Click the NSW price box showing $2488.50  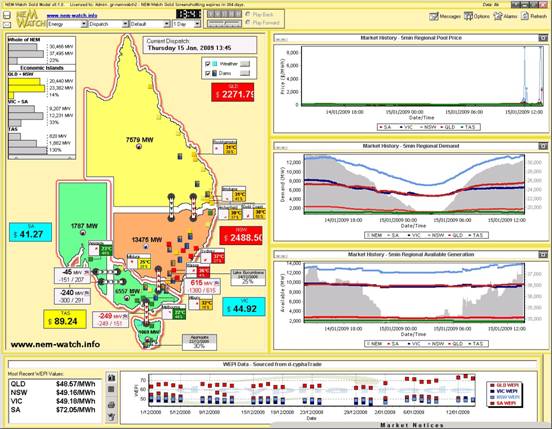coord(241,235)
